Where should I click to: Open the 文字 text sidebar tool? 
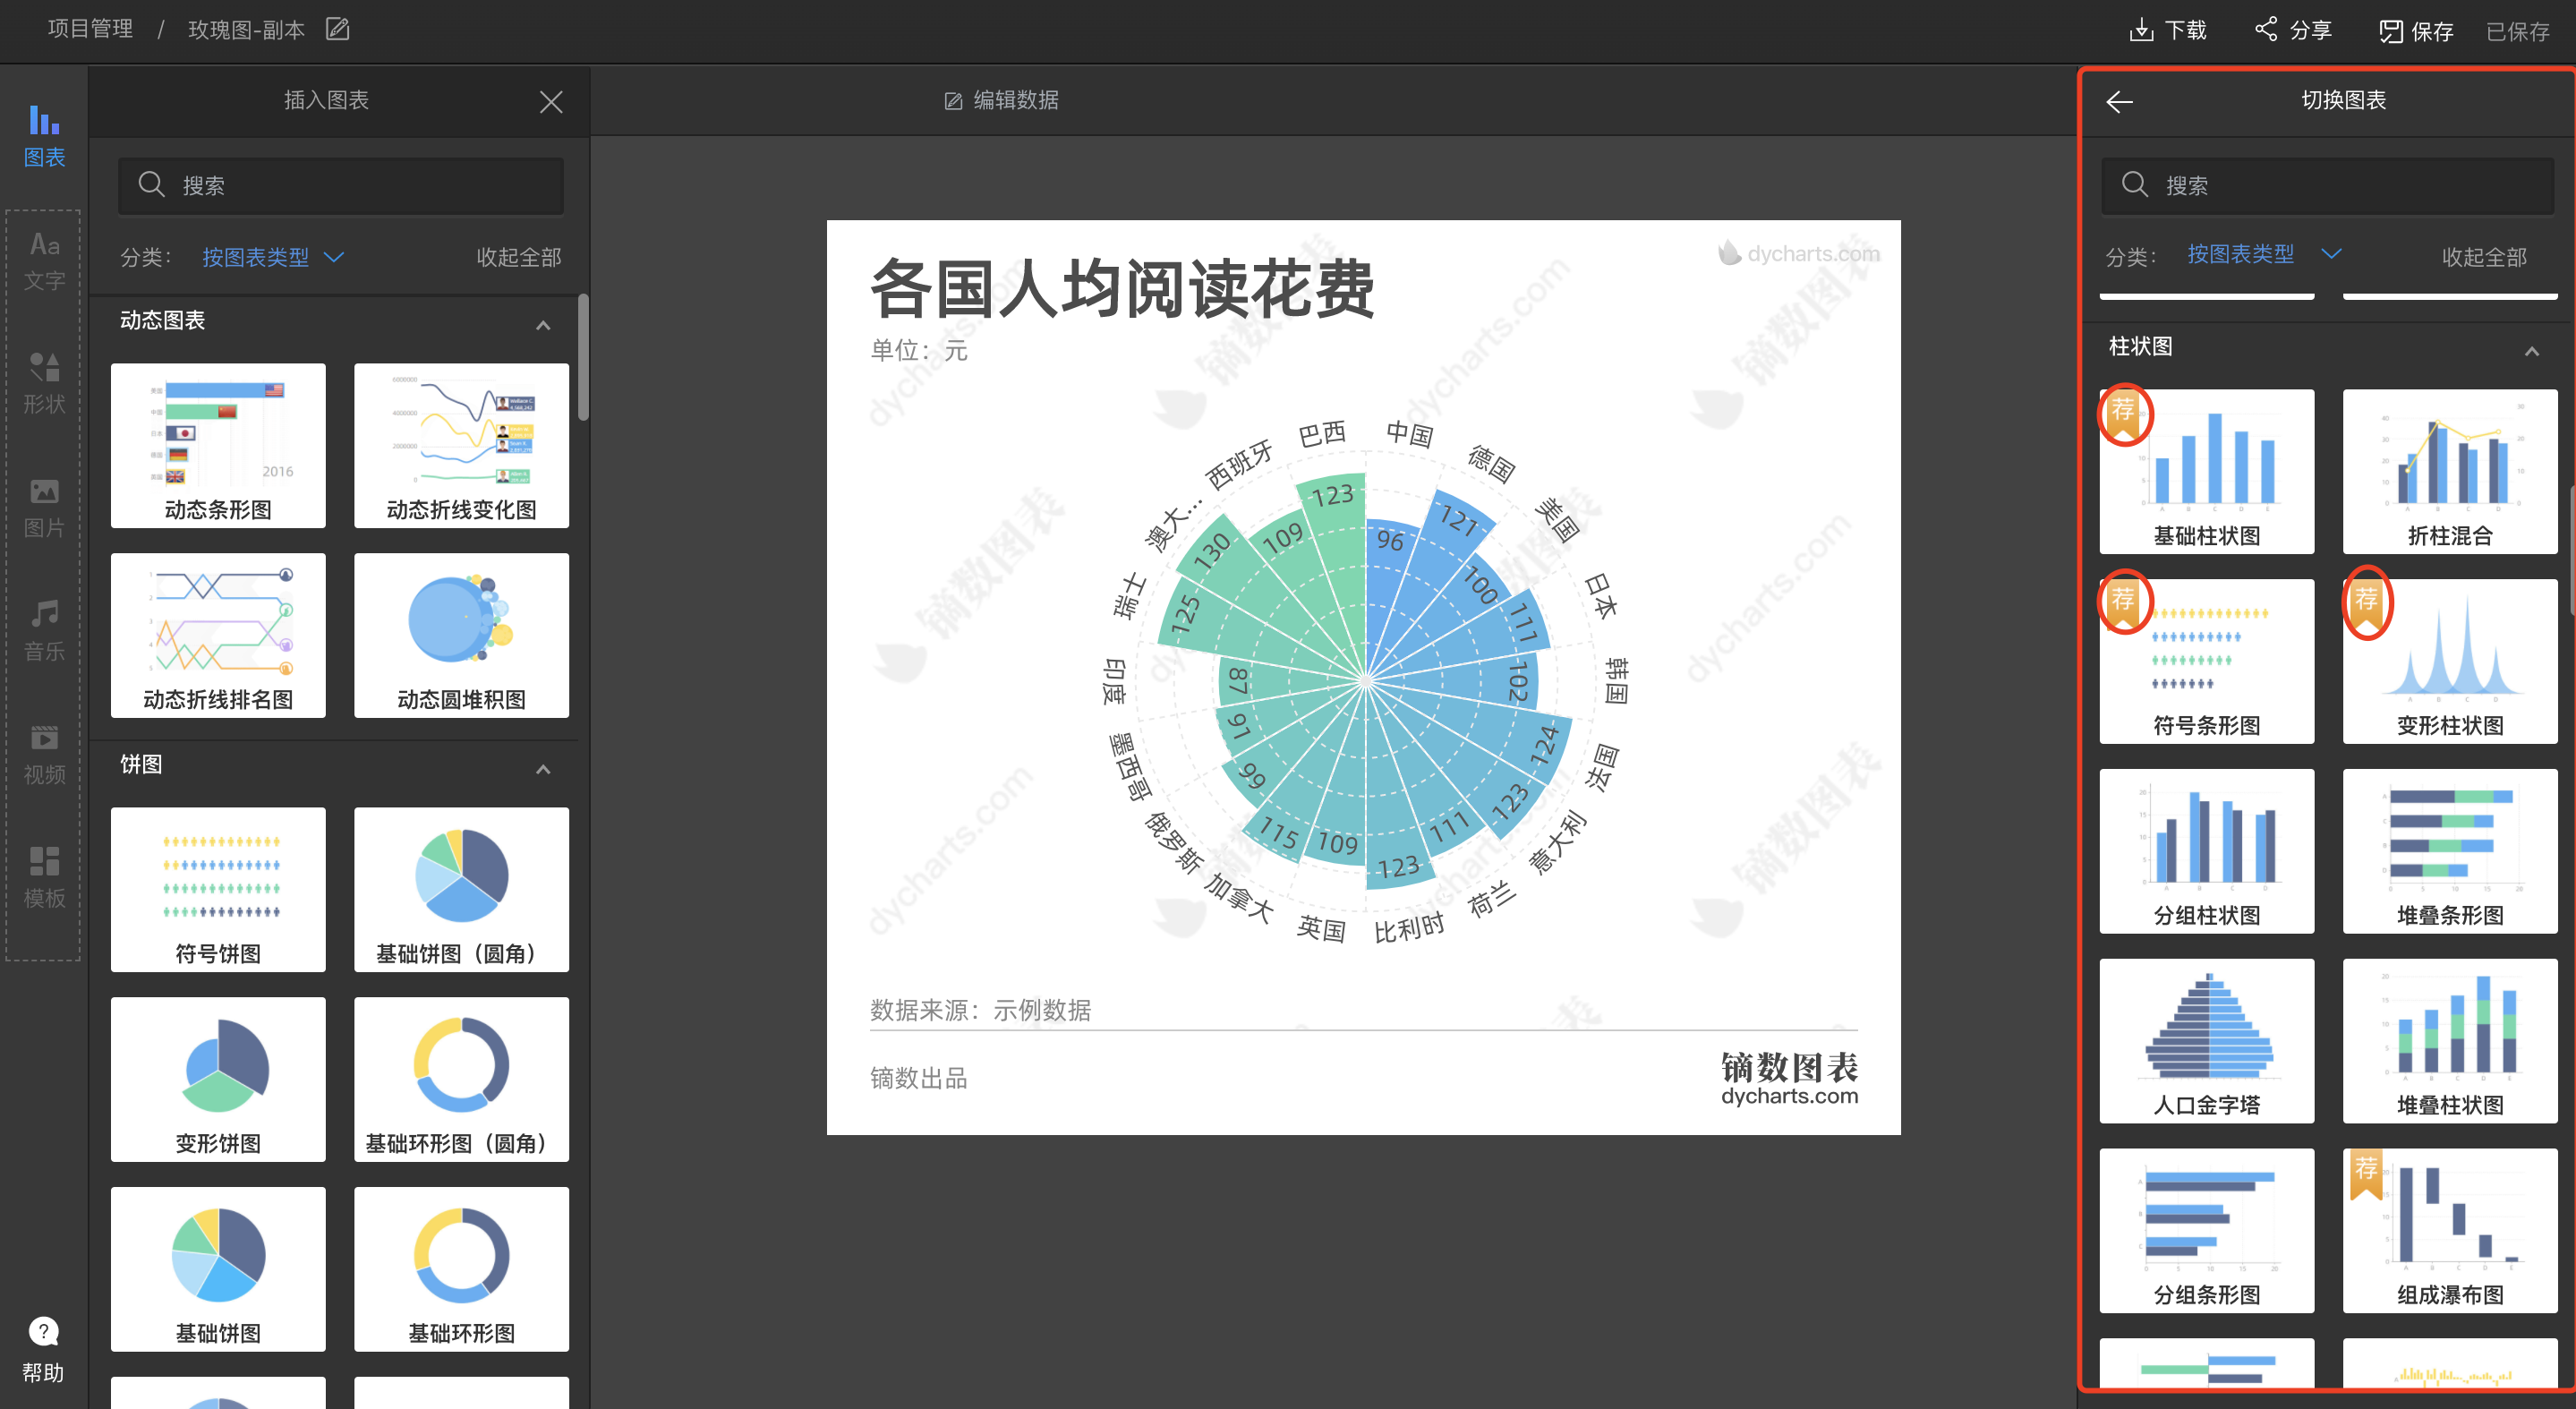44,260
